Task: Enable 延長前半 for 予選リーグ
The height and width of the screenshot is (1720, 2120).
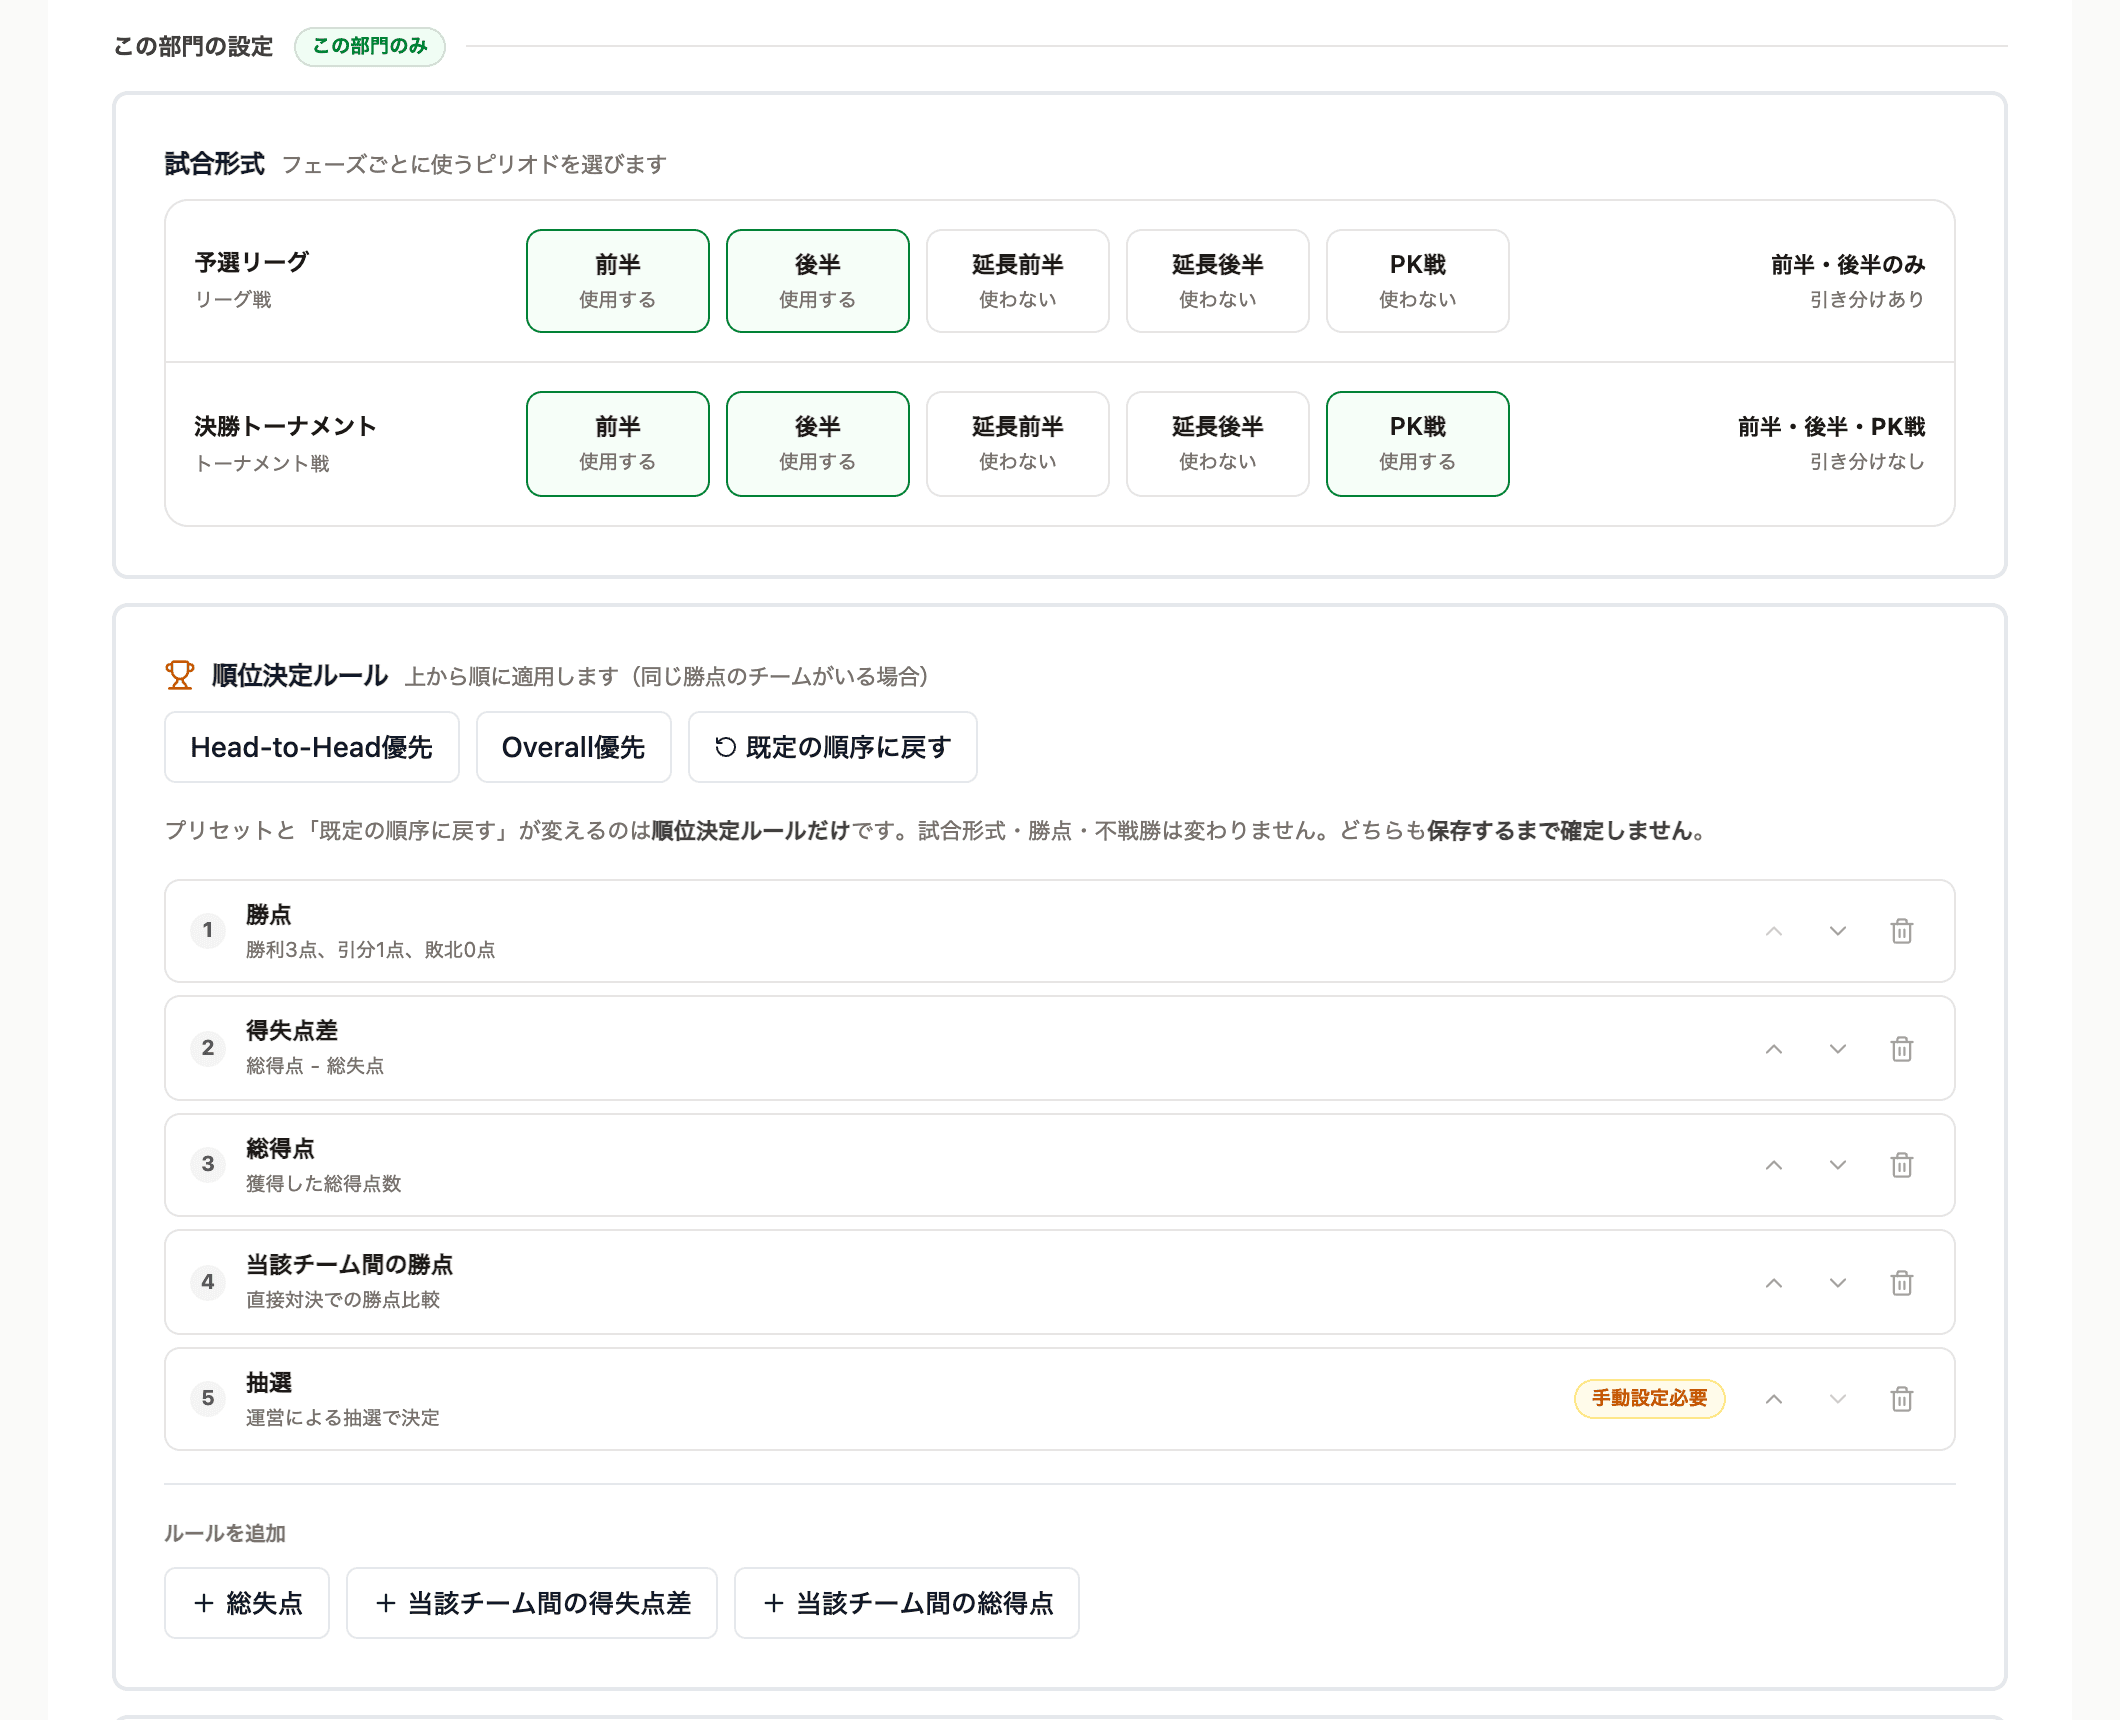Action: coord(1018,281)
